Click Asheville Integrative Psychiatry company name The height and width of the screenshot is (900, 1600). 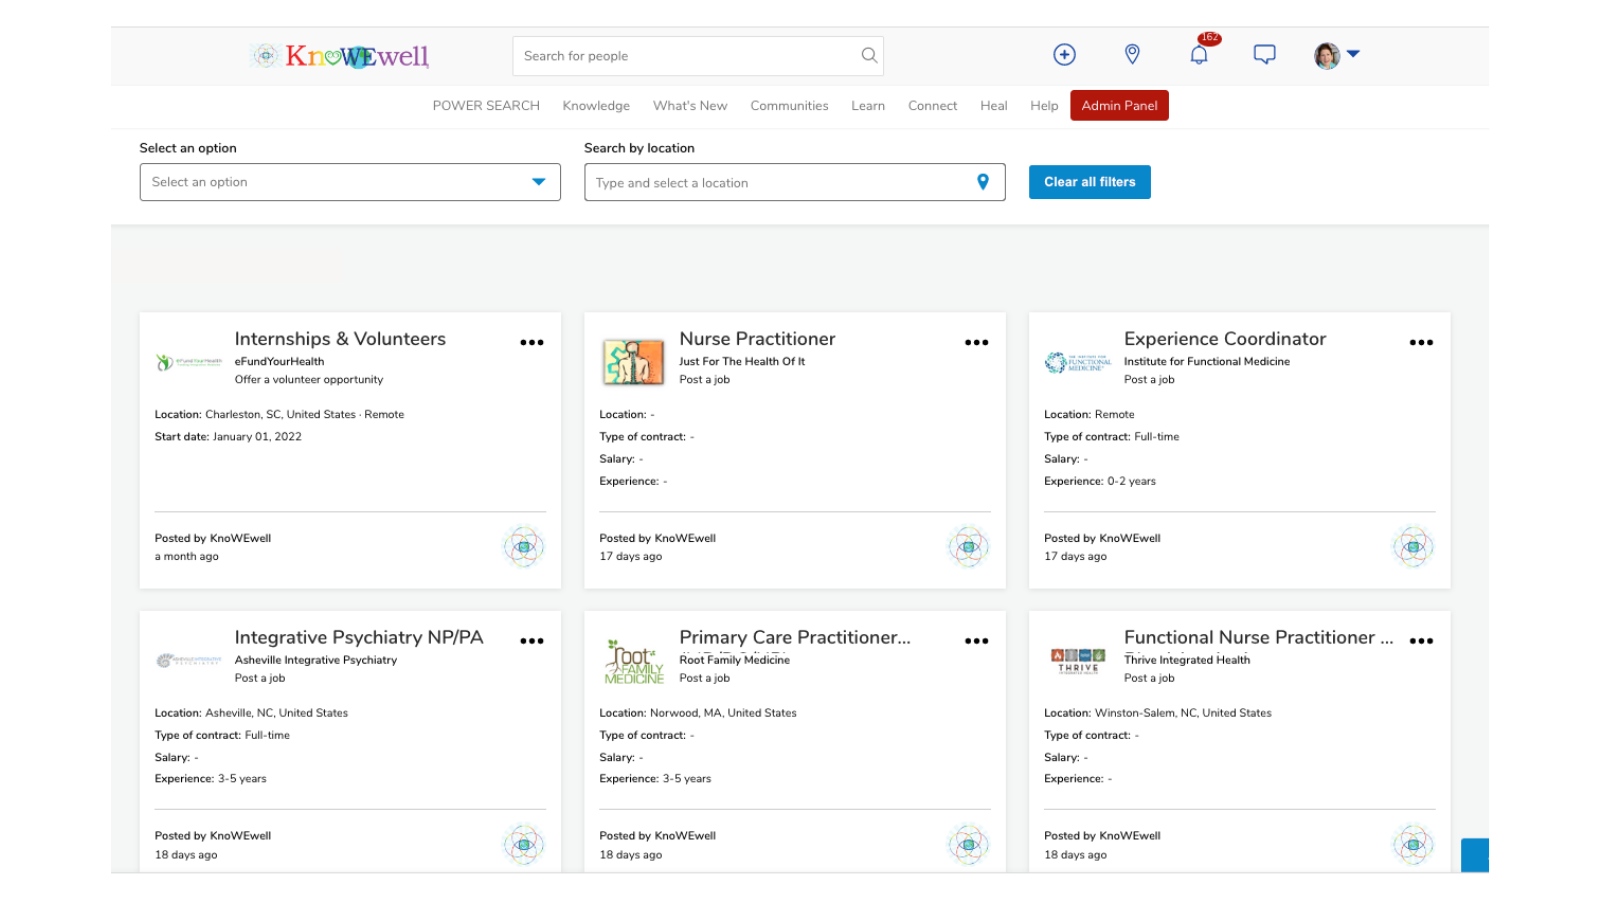[x=316, y=660]
